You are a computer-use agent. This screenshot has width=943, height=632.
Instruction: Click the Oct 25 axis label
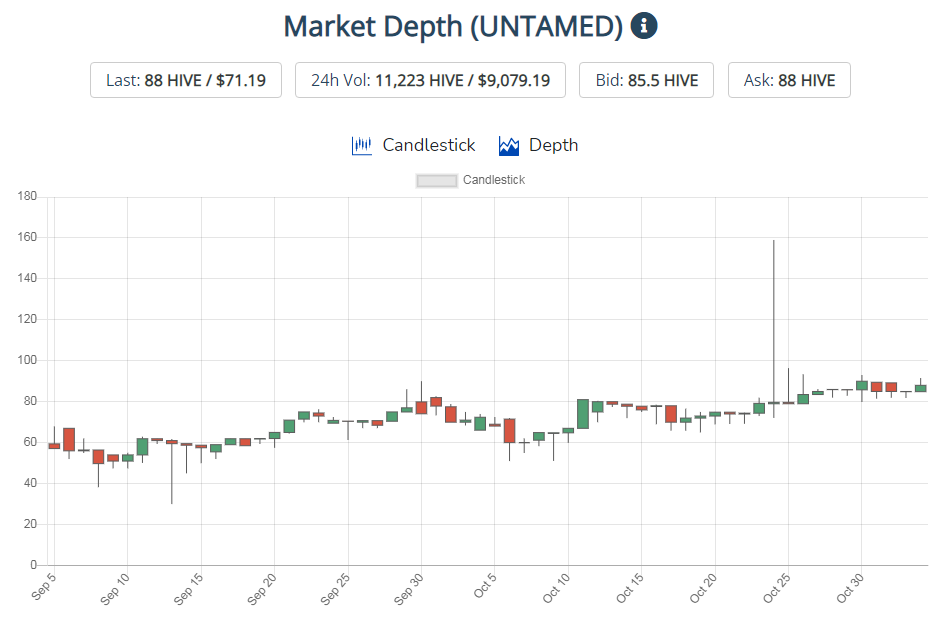[776, 589]
